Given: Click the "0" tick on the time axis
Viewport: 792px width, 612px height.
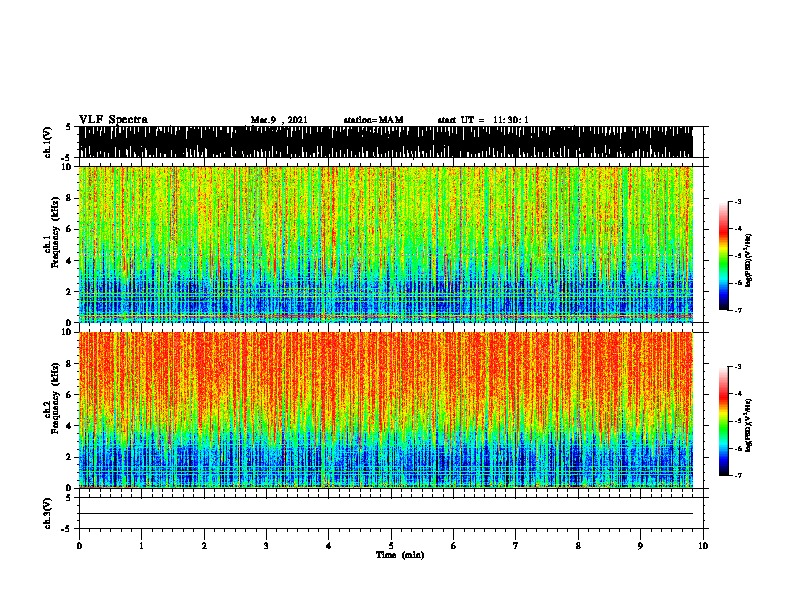Looking at the screenshot, I should (x=79, y=546).
